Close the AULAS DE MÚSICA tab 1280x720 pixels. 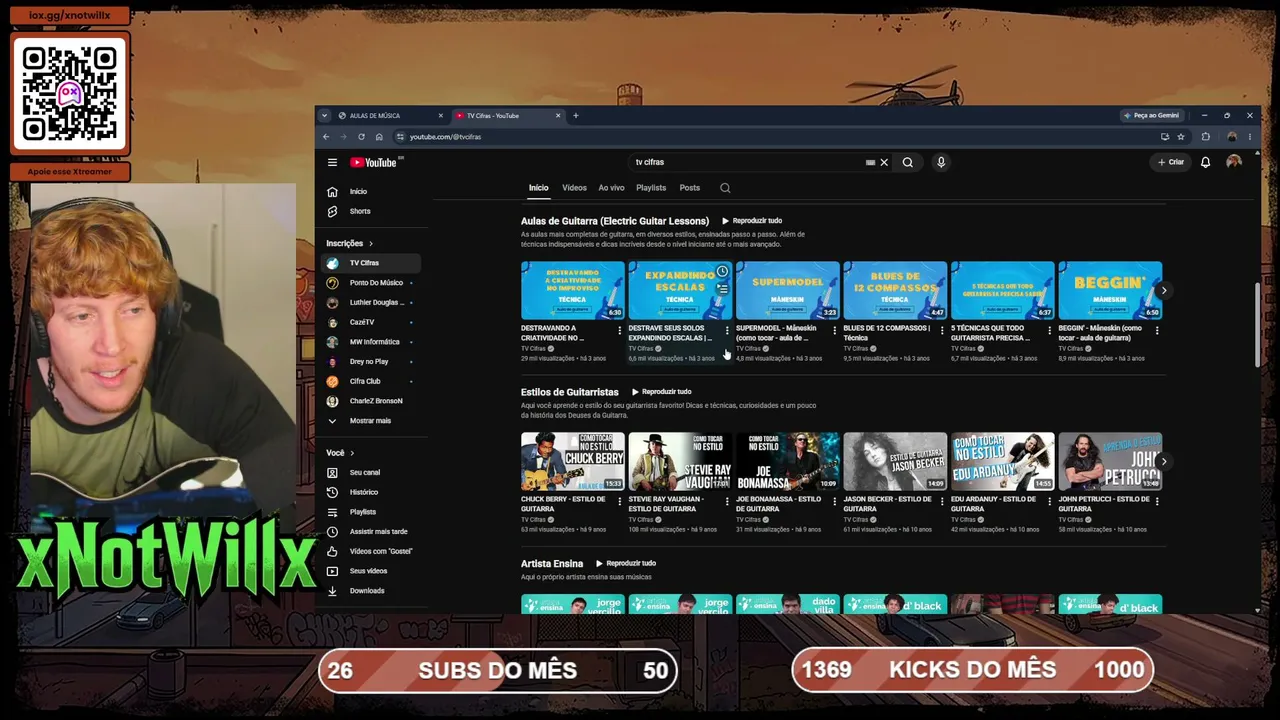[440, 116]
